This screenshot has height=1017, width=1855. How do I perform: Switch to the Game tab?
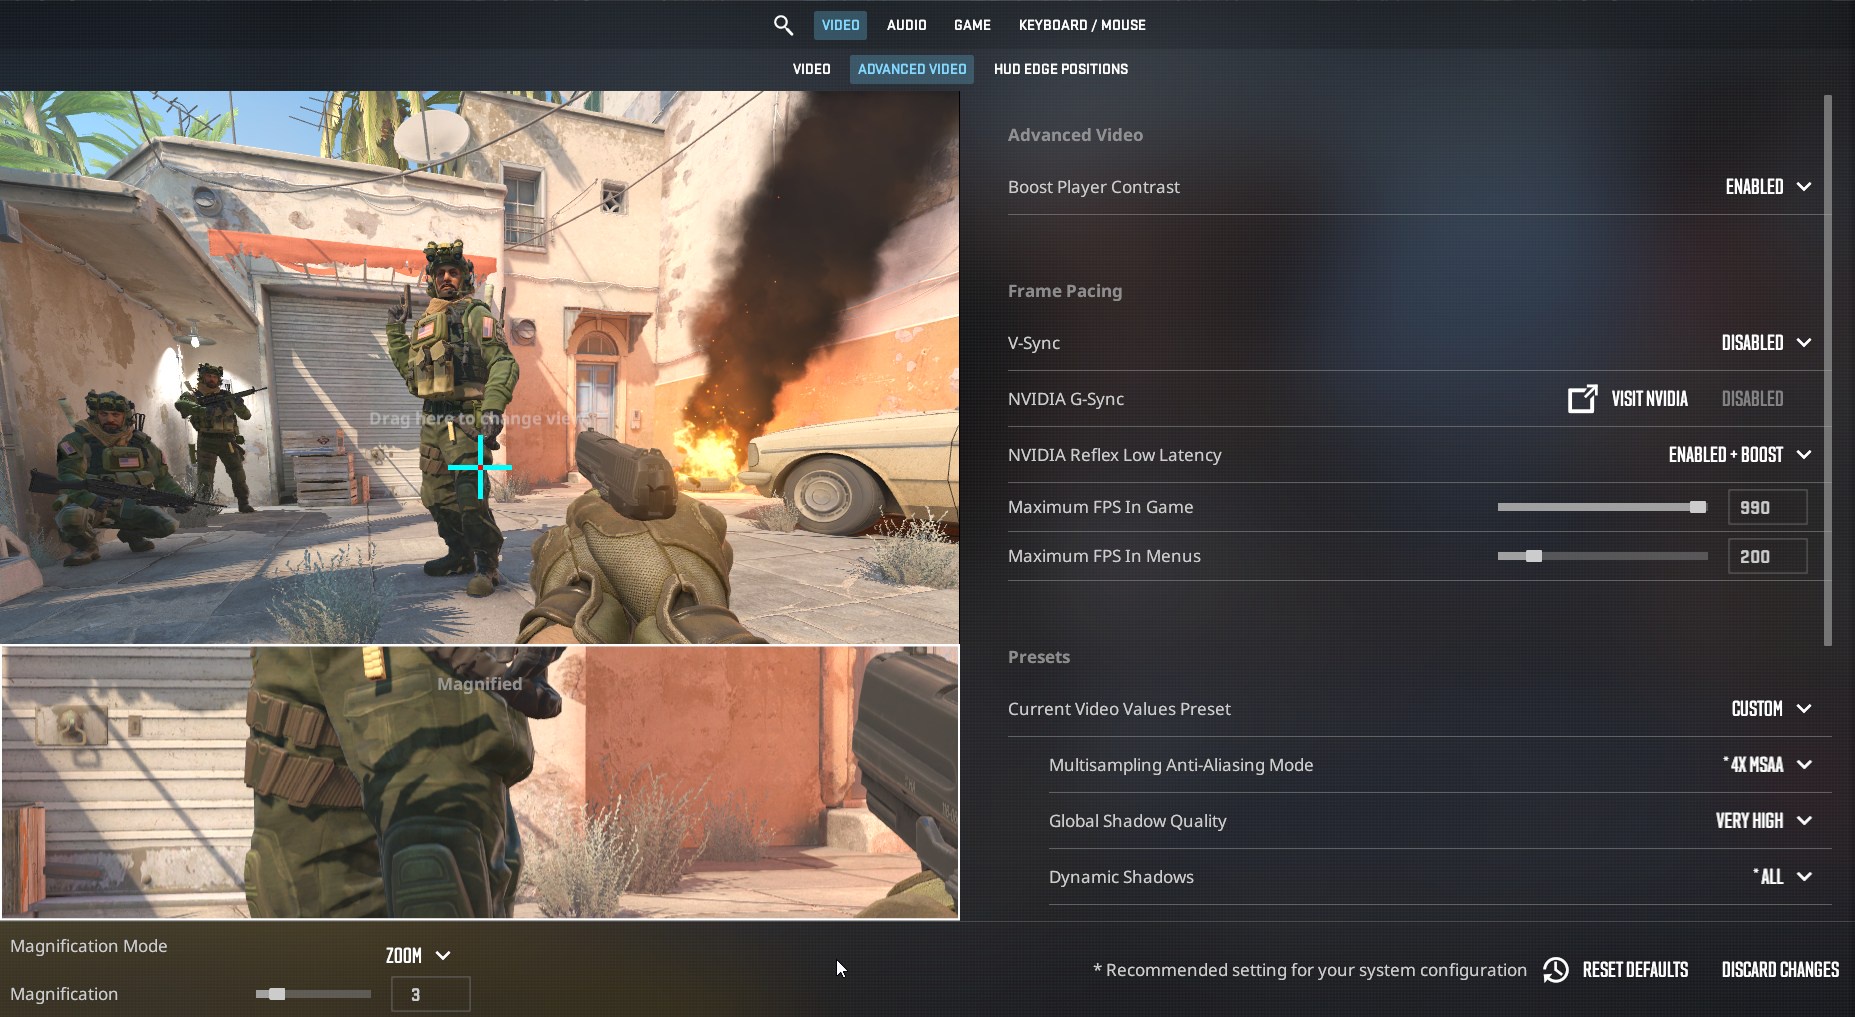point(972,24)
